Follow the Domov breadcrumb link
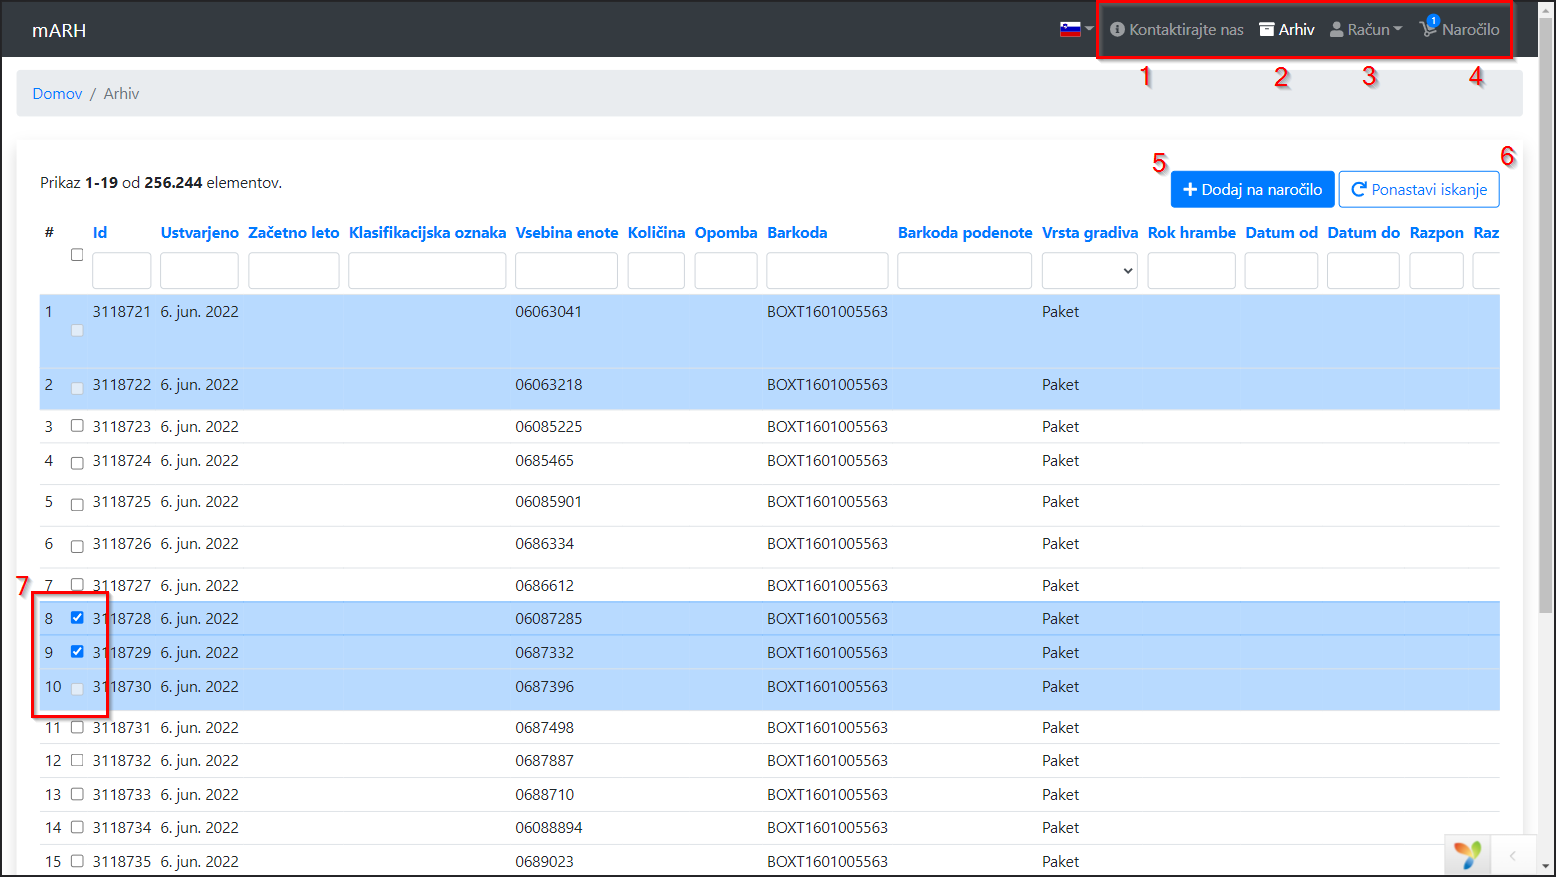The width and height of the screenshot is (1556, 877). click(57, 94)
